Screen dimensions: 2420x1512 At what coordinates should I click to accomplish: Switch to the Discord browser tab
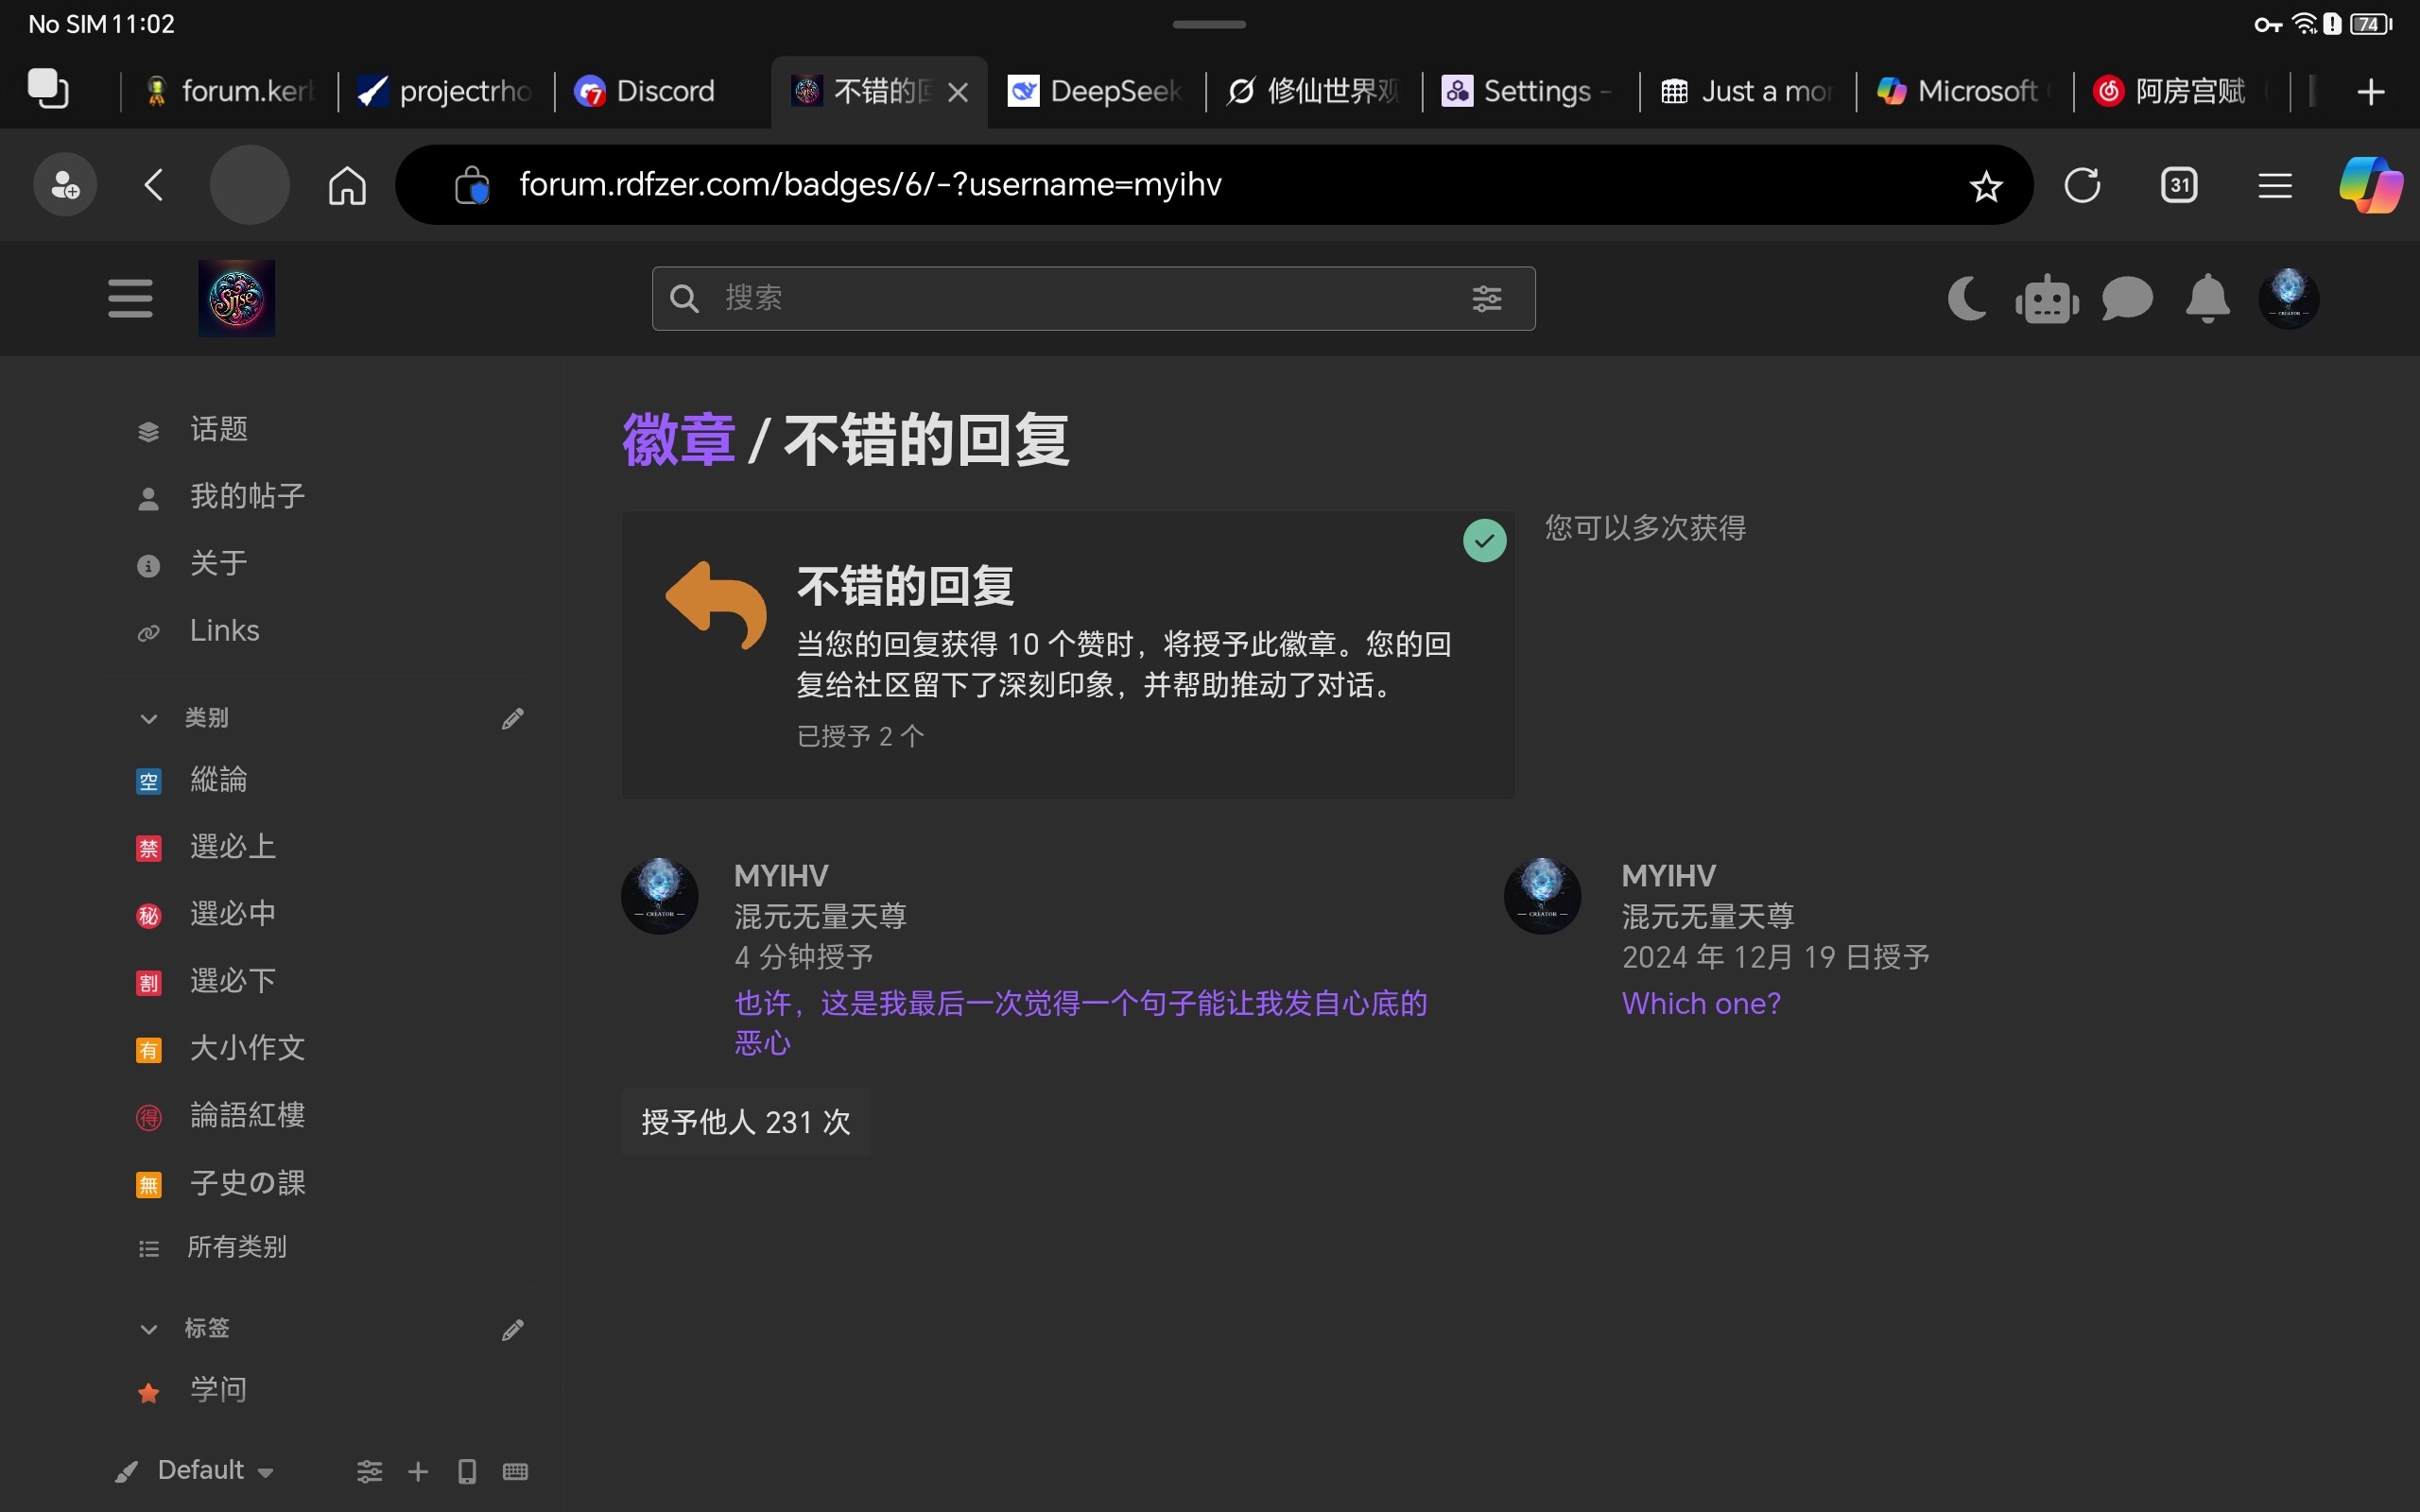[x=647, y=90]
